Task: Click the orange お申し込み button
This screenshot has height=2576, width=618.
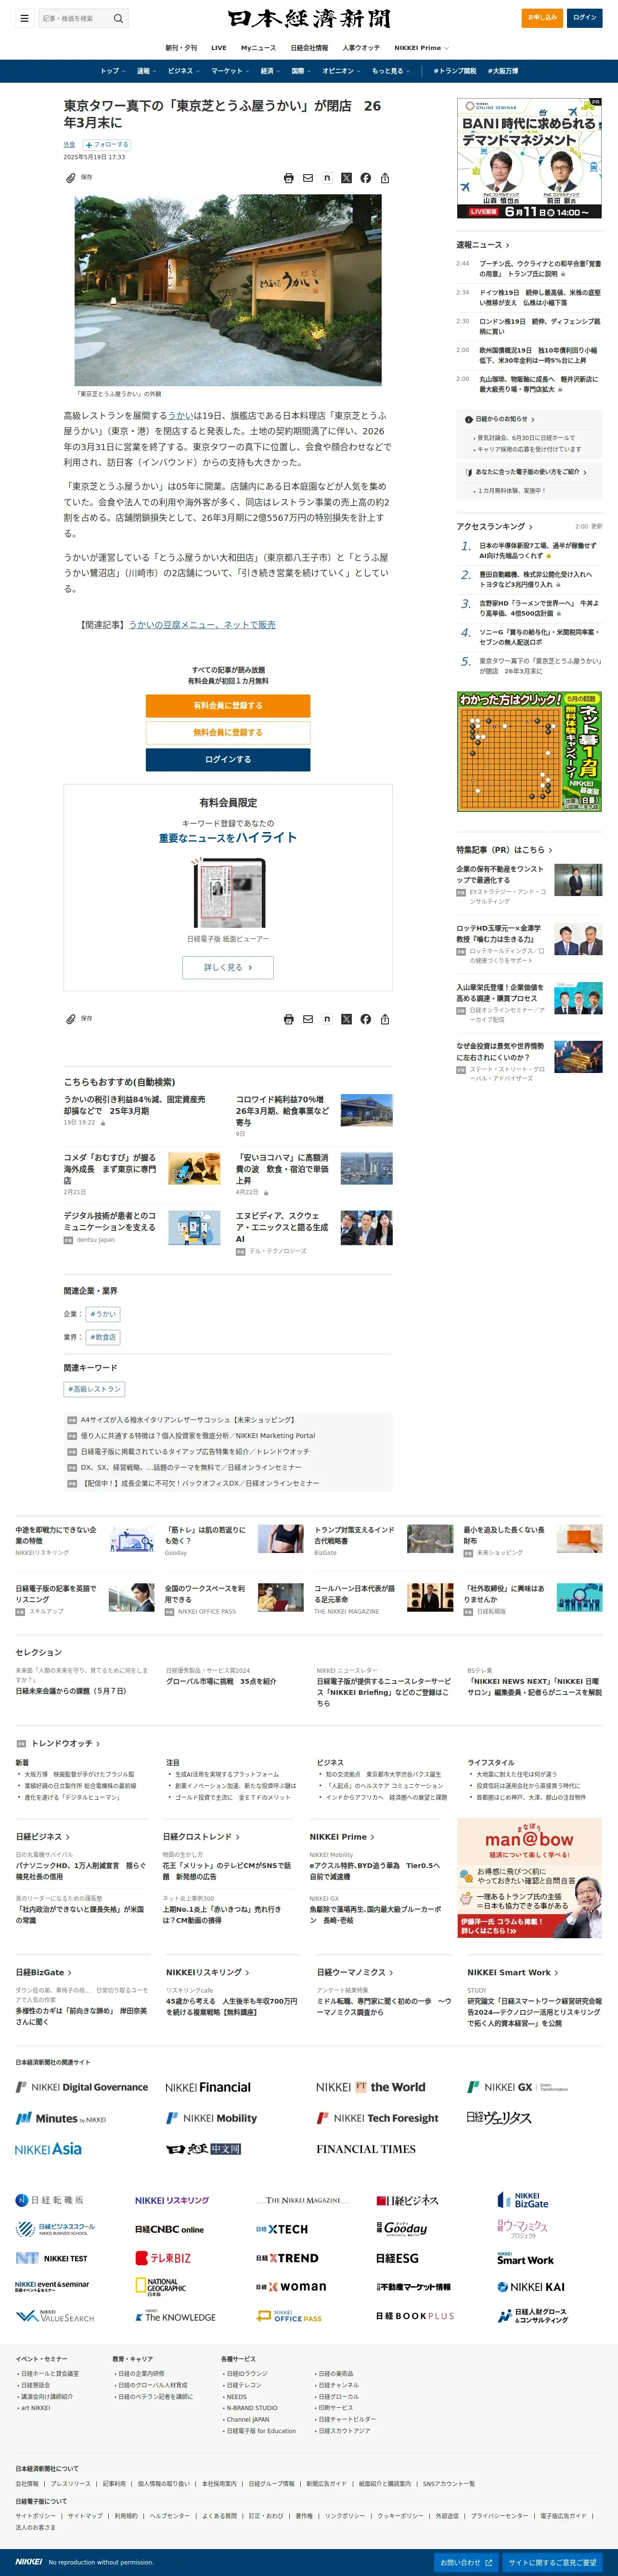Action: click(542, 17)
